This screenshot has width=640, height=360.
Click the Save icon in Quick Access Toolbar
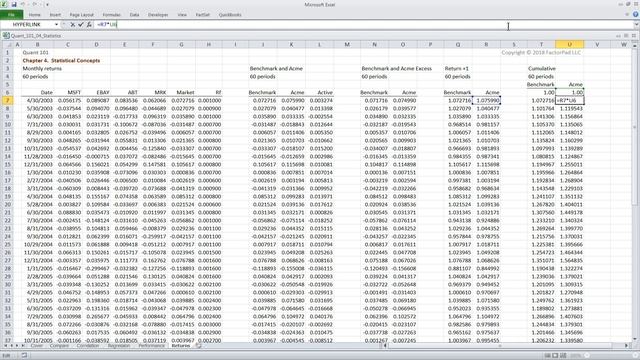click(x=14, y=4)
